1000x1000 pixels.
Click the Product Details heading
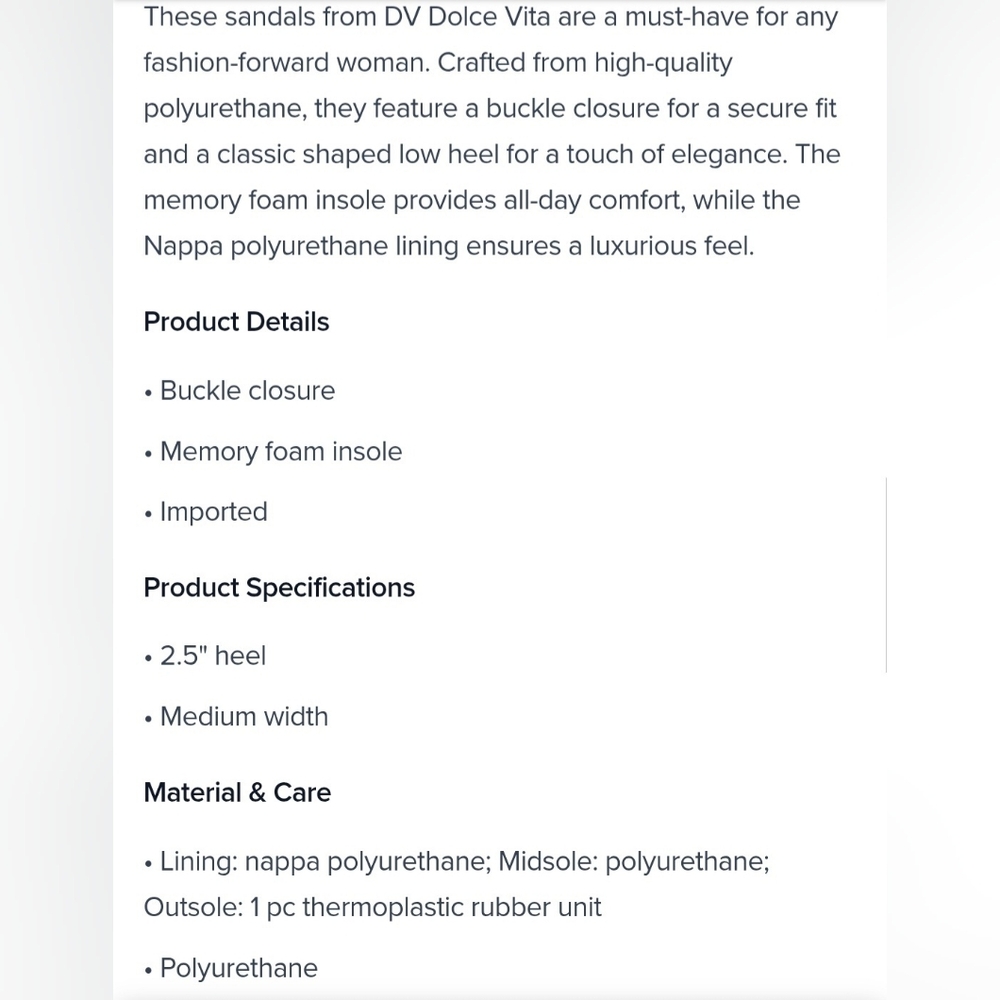click(236, 322)
